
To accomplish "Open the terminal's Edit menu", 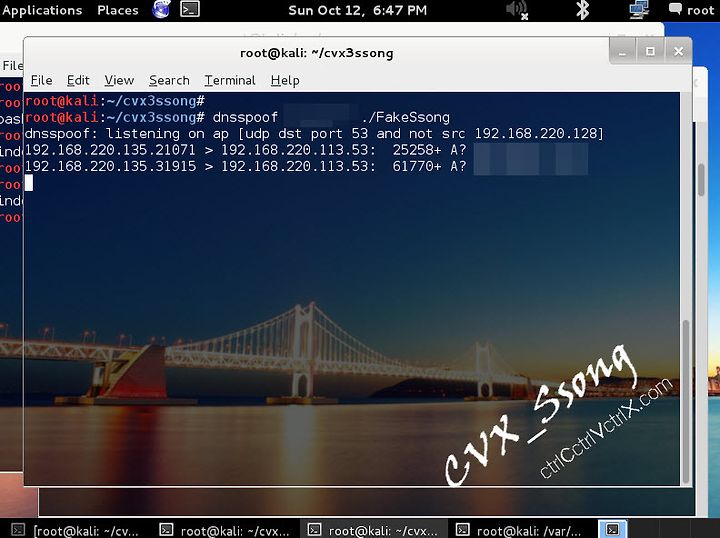I will click(78, 80).
